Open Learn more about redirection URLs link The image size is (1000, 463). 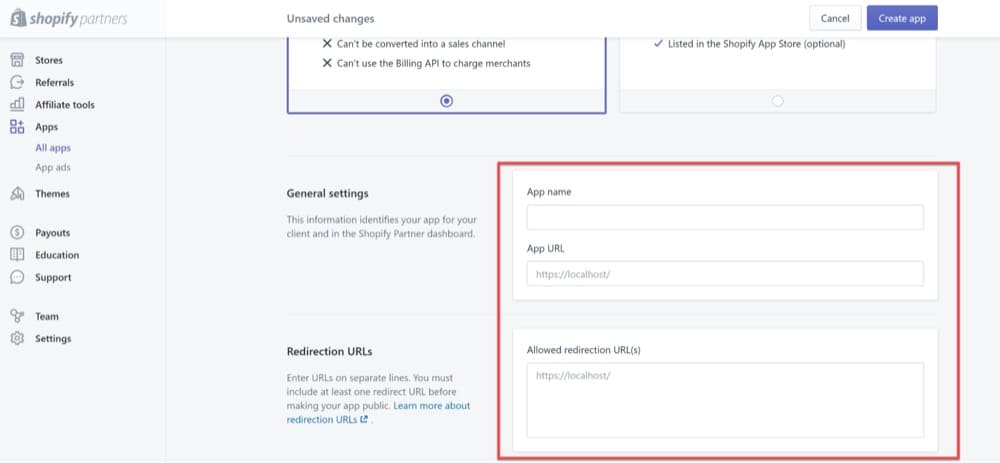(x=379, y=413)
